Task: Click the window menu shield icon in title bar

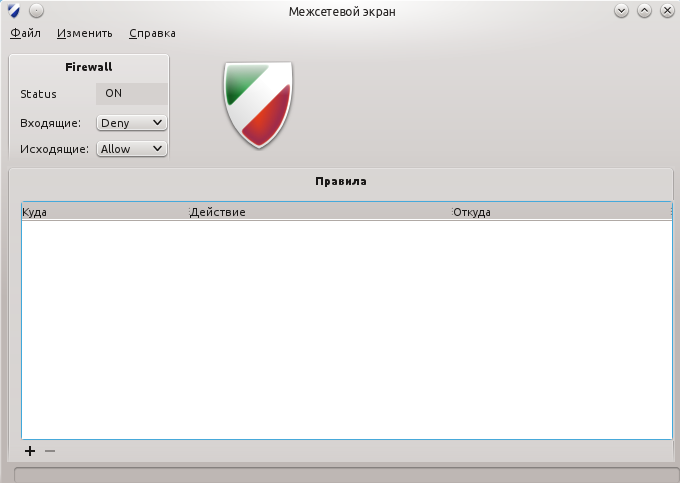Action: tap(14, 11)
